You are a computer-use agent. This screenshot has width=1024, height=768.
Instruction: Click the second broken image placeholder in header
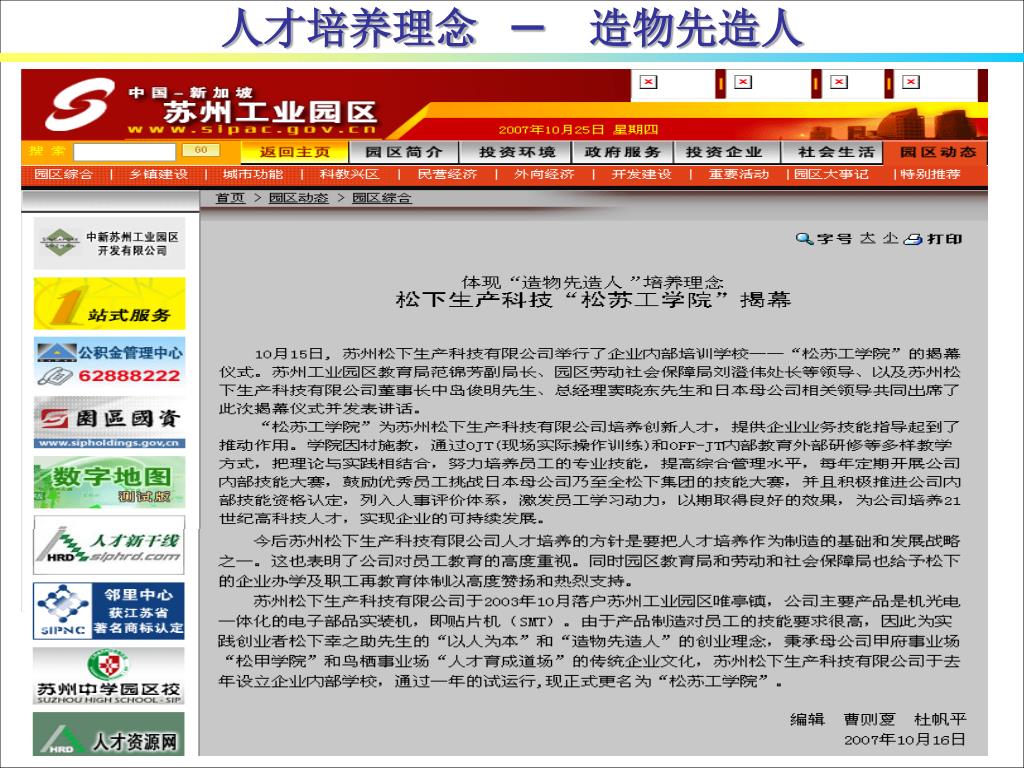743,82
